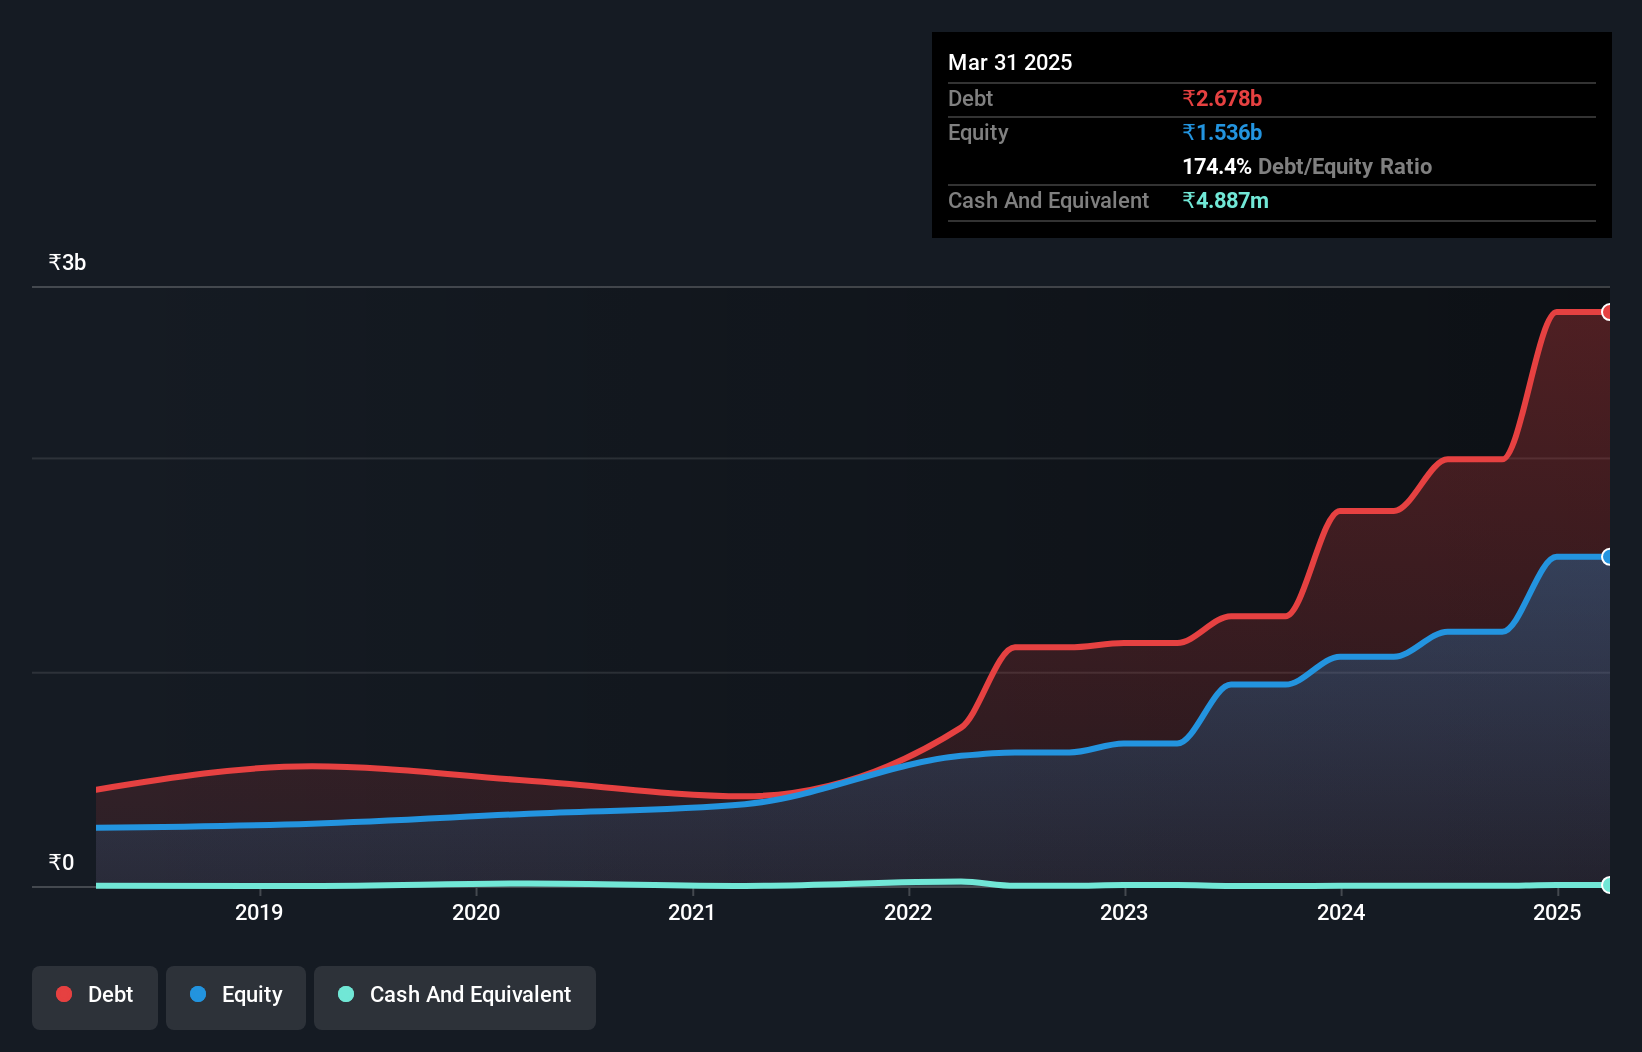The height and width of the screenshot is (1052, 1642).
Task: Select the Debt line endpoint marker
Action: (x=1608, y=312)
